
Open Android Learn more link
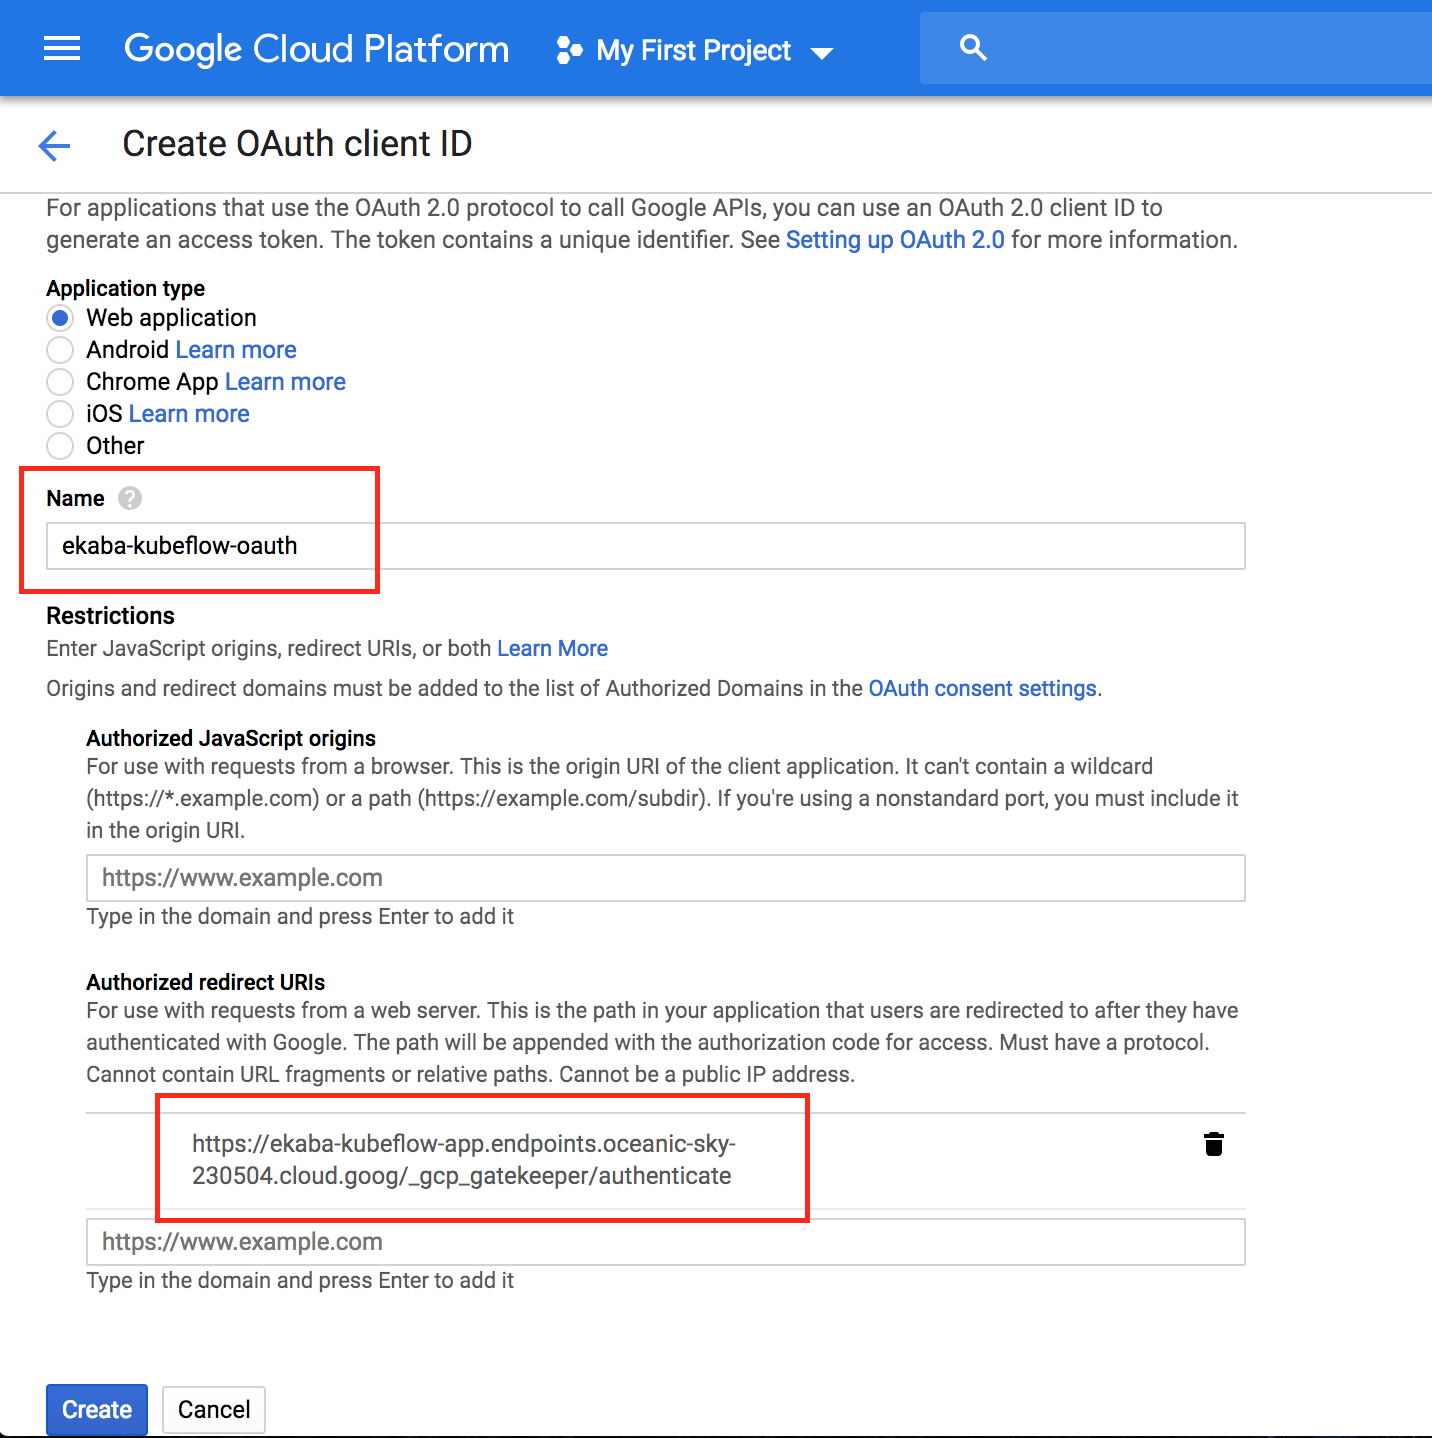tap(236, 350)
